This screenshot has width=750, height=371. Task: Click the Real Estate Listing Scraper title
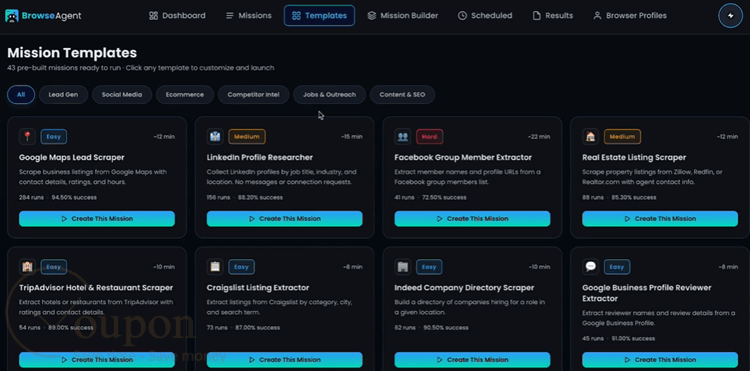[634, 157]
